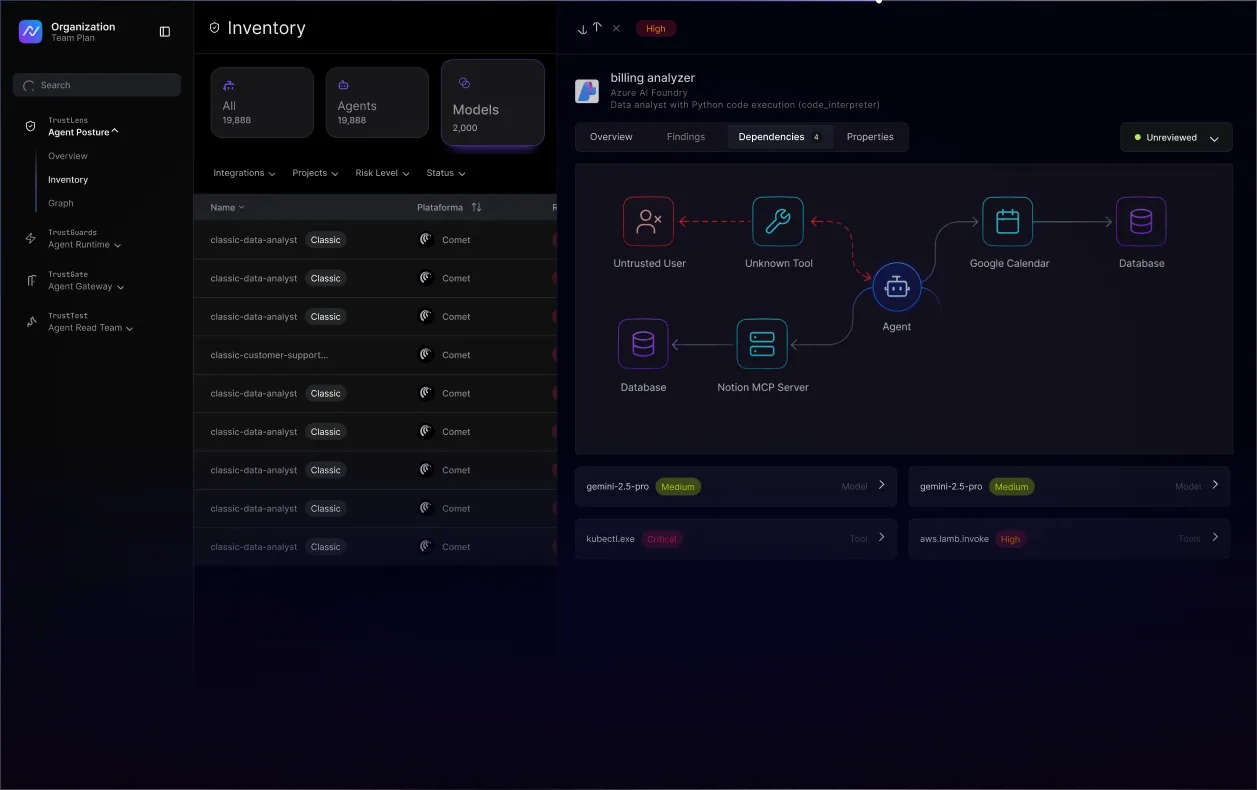
Task: Click the icon on the All card
Action: 229,85
